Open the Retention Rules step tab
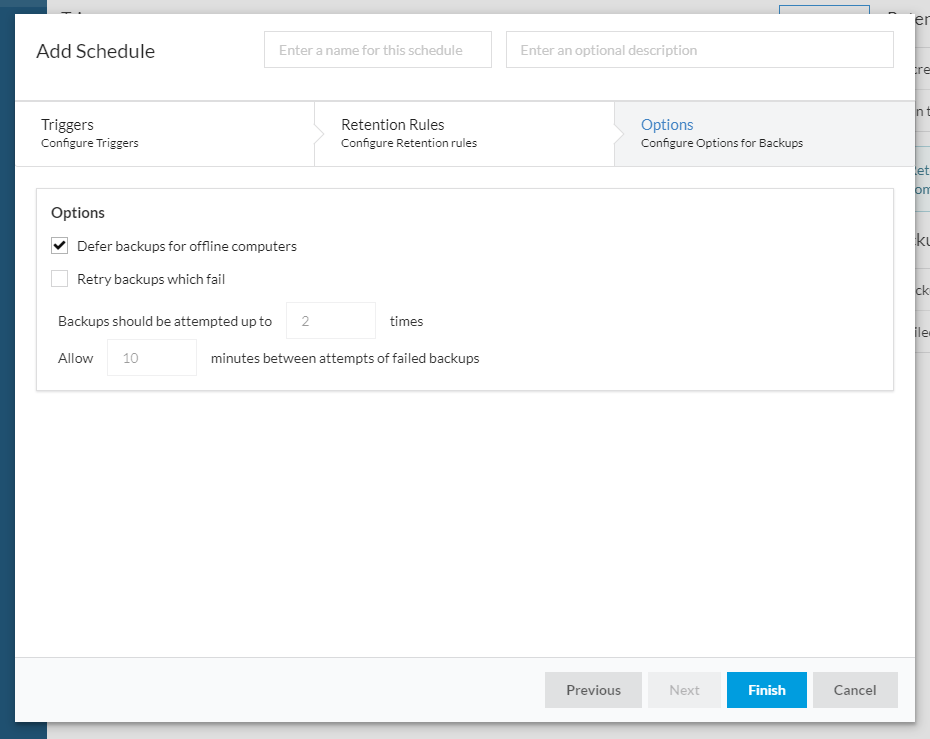930x739 pixels. point(464,133)
